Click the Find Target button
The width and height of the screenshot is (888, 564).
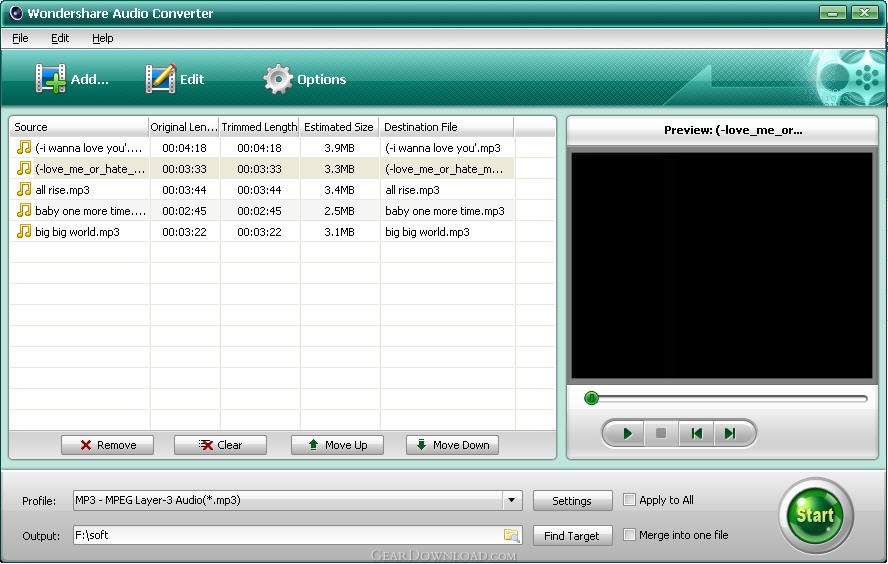(573, 536)
